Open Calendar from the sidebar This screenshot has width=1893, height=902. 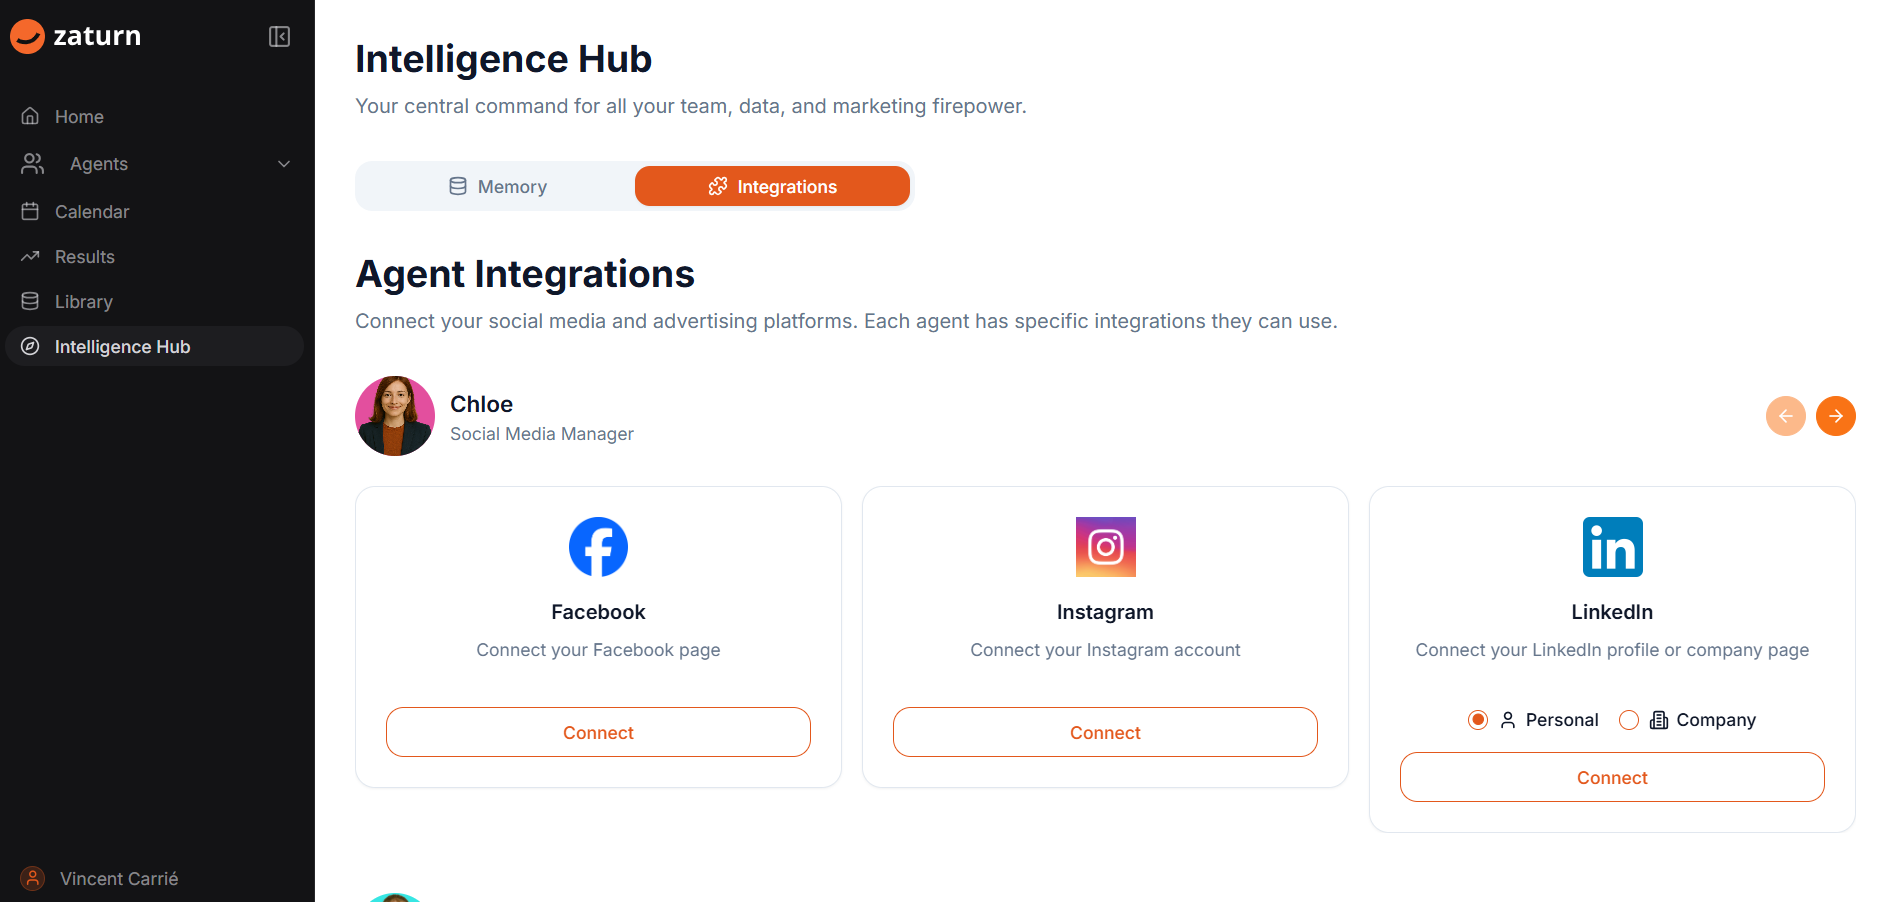[x=92, y=212]
